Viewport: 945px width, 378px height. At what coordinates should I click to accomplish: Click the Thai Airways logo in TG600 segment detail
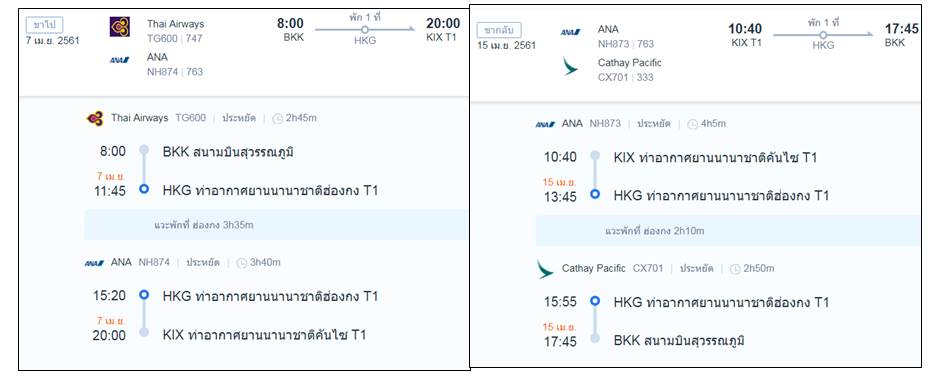(x=95, y=118)
